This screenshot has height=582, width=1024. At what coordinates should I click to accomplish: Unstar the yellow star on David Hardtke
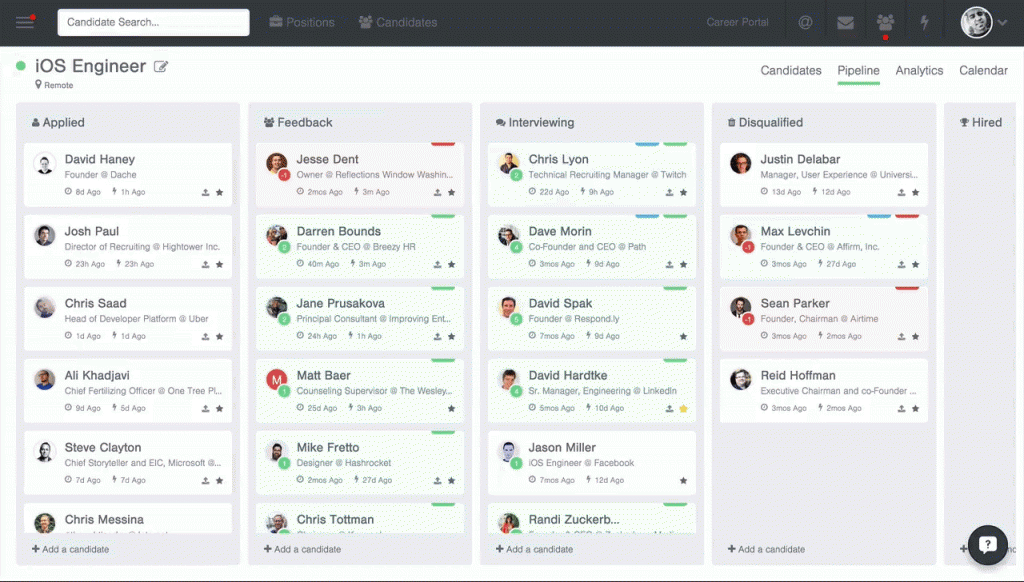pos(683,408)
